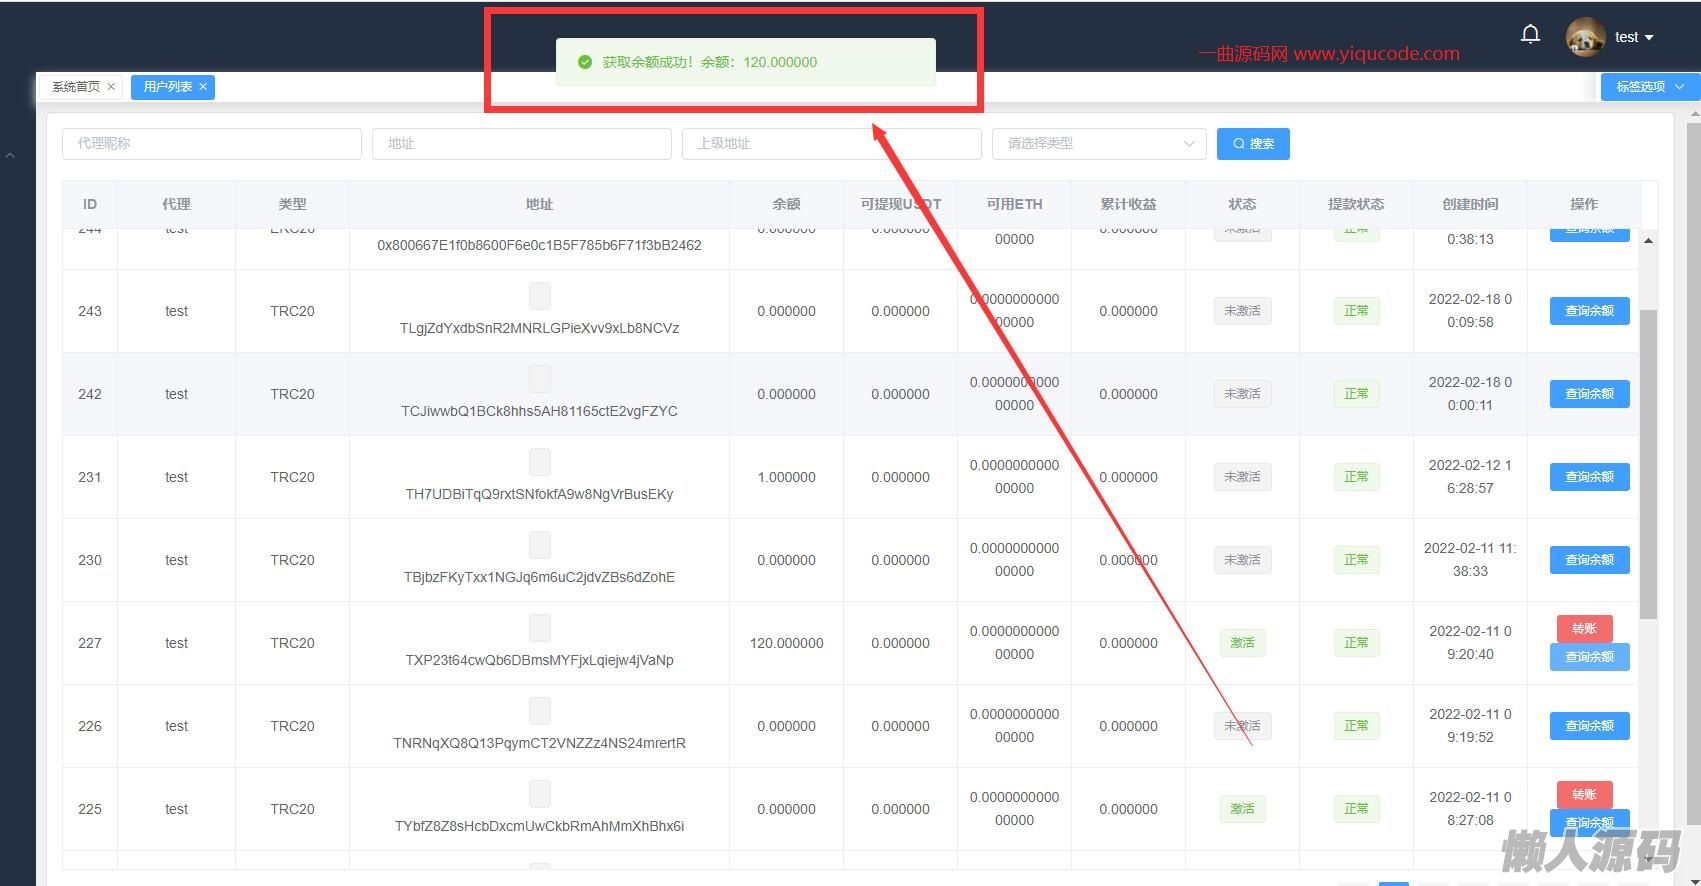Switch to the 系统首页 tab

(x=76, y=87)
